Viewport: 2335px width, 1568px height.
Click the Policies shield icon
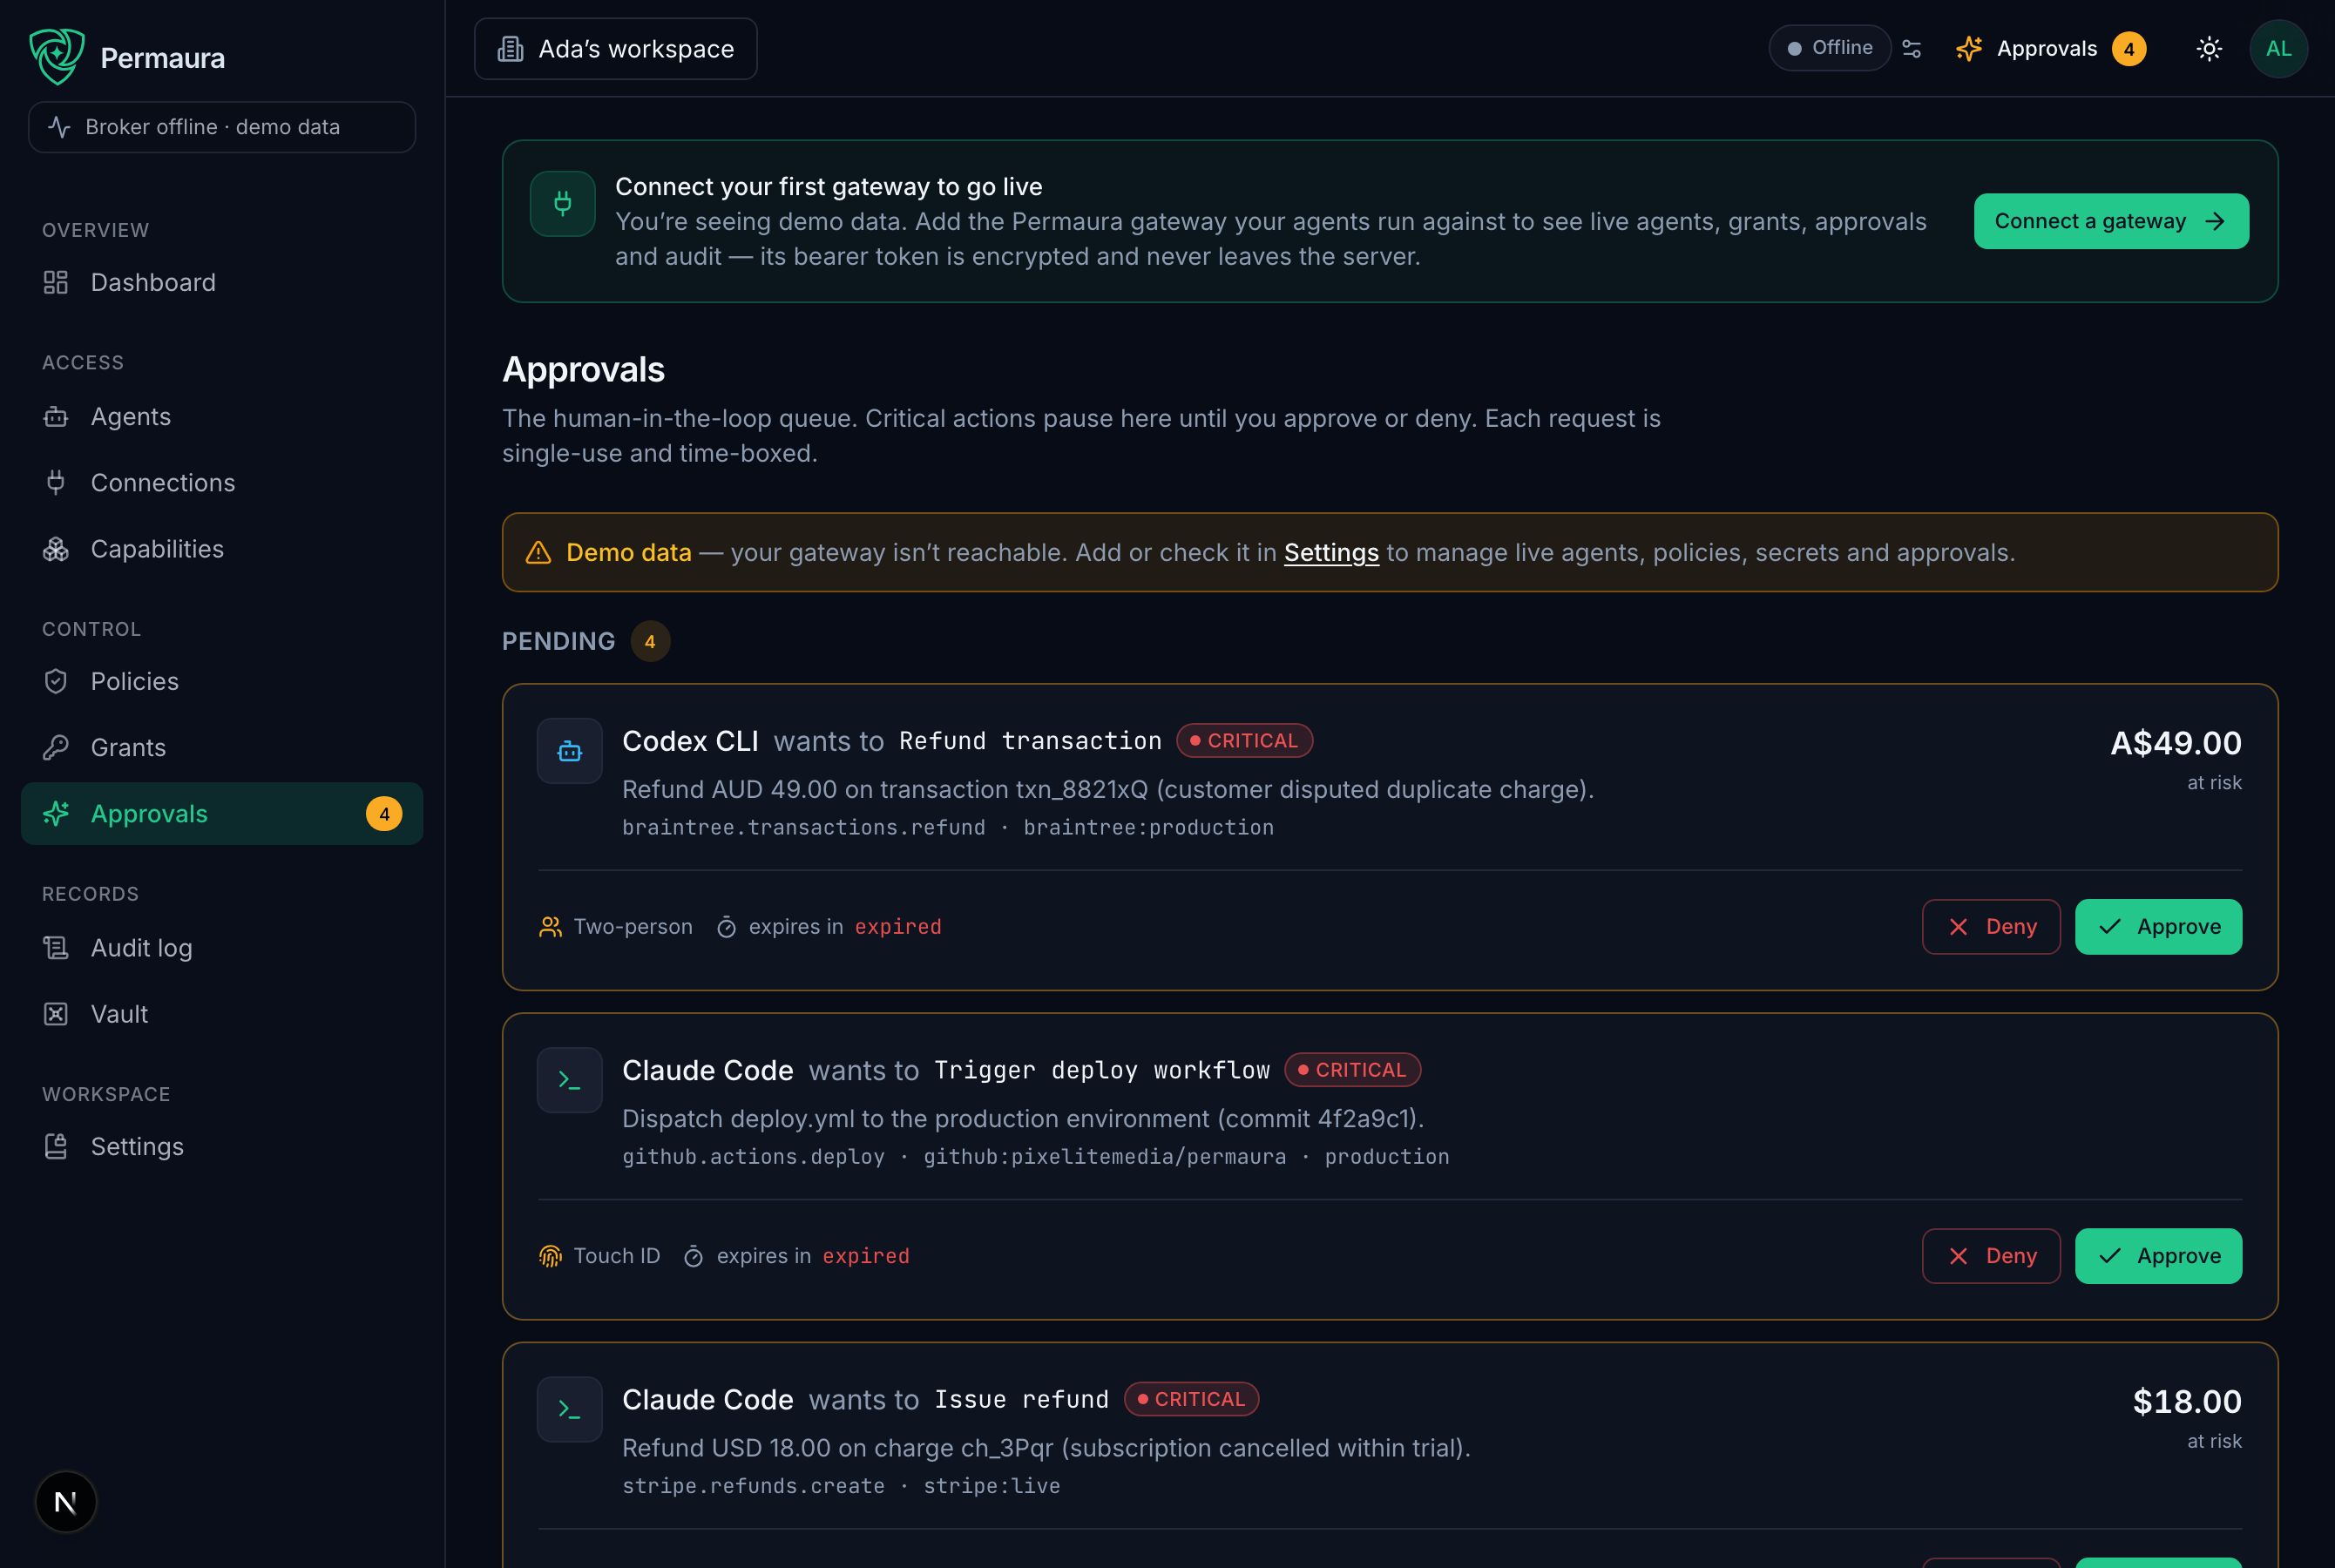[x=56, y=682]
